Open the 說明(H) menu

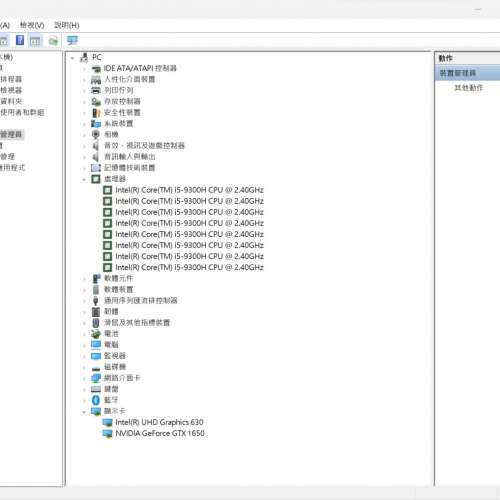[x=67, y=25]
